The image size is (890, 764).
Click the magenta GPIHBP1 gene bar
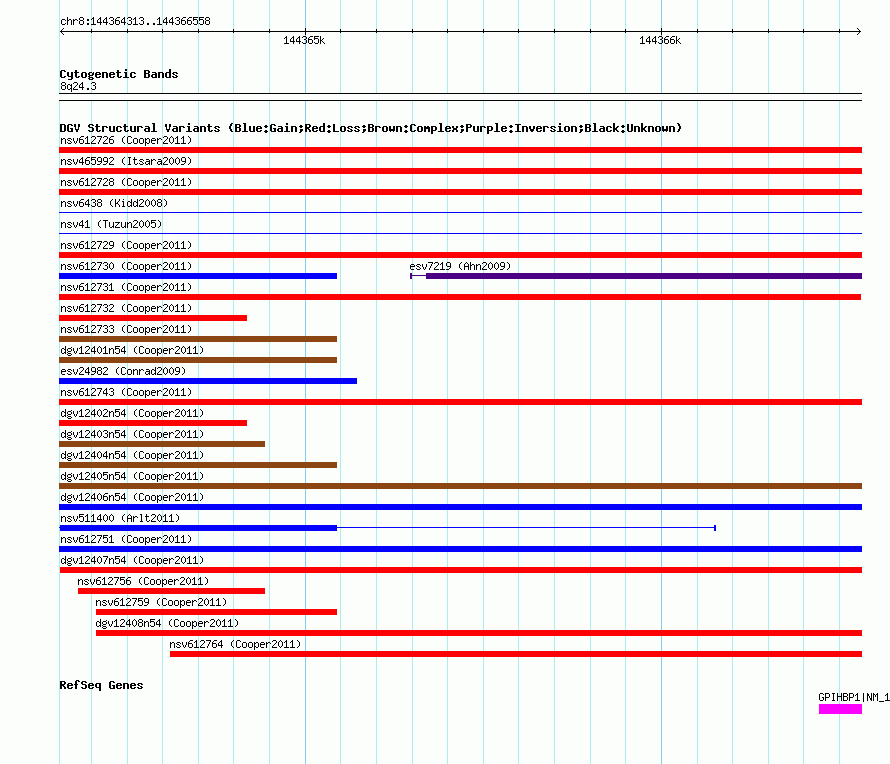coord(840,709)
